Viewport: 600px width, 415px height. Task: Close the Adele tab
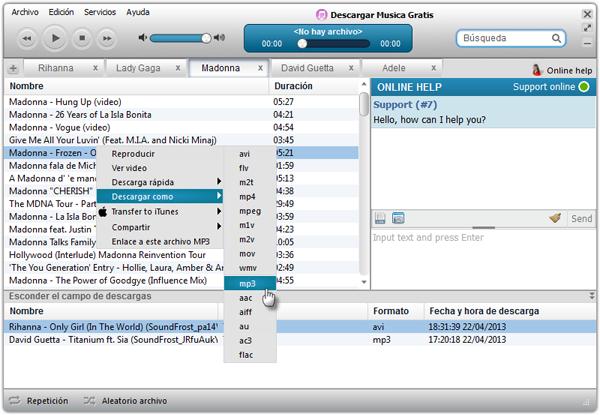[434, 68]
